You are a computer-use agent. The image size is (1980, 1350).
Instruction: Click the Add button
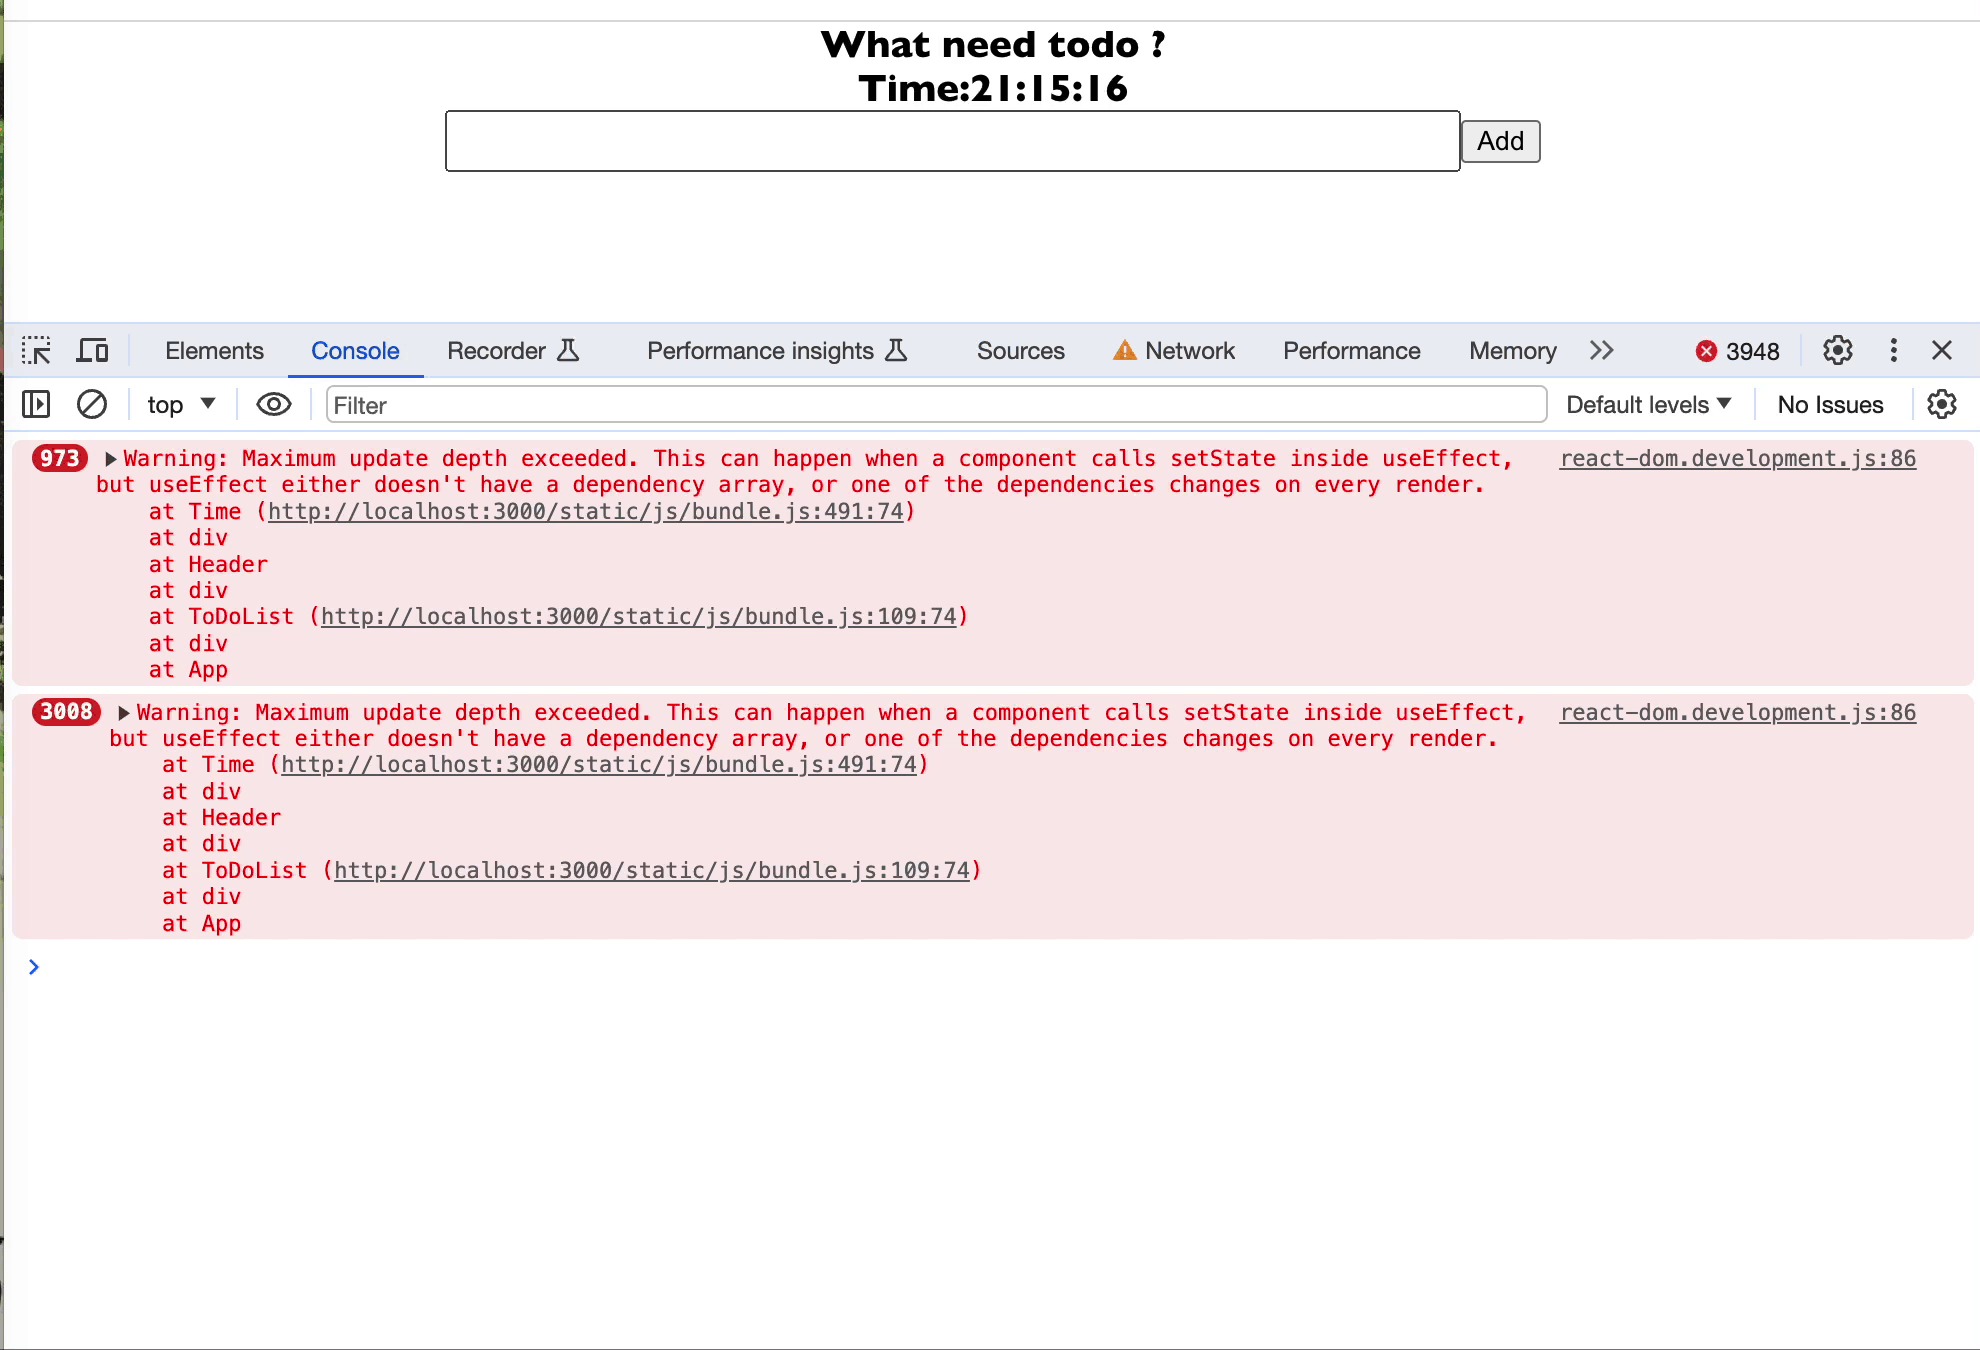tap(1500, 141)
